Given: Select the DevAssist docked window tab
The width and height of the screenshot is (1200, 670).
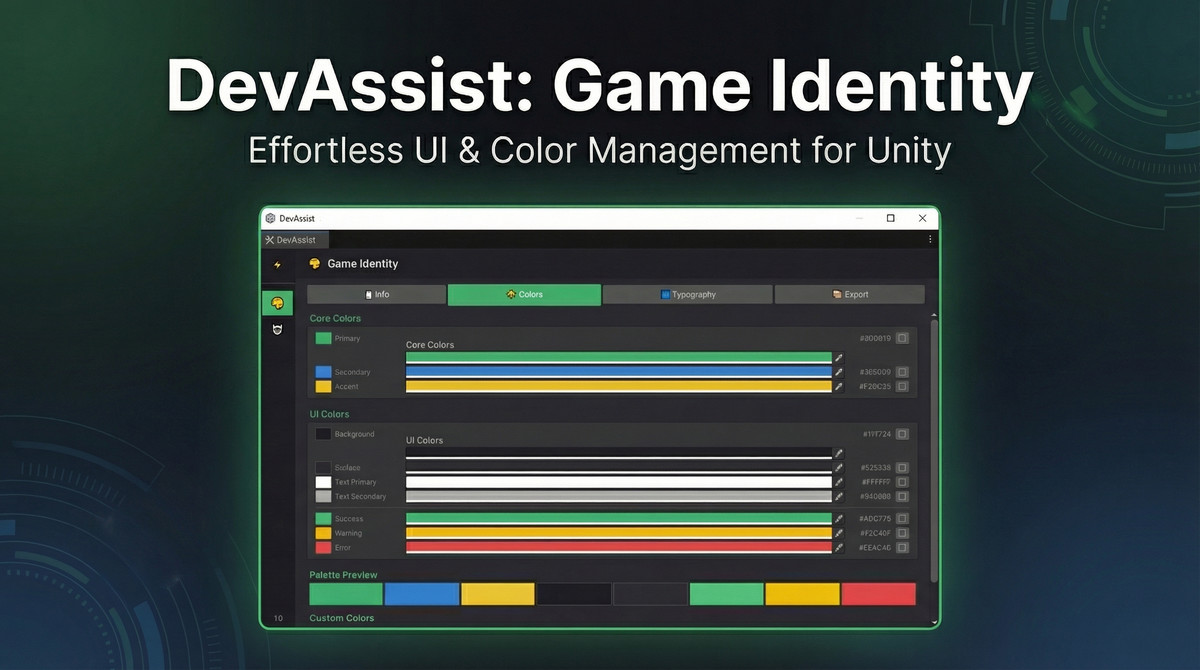Looking at the screenshot, I should tap(295, 240).
